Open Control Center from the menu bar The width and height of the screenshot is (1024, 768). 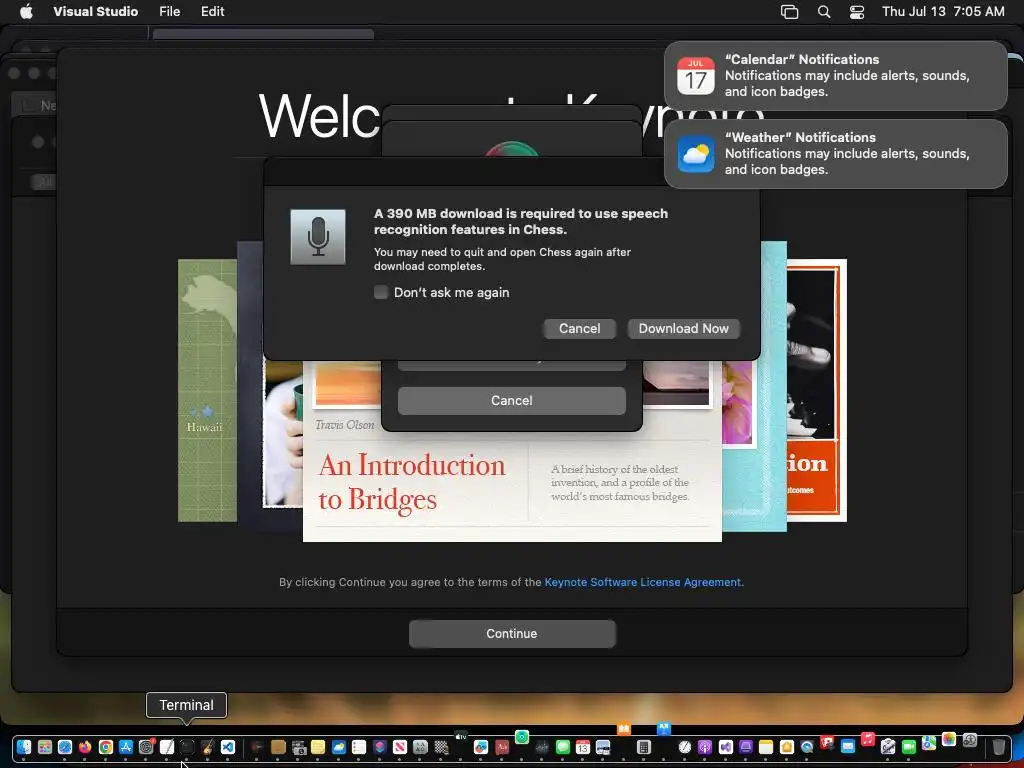click(857, 12)
